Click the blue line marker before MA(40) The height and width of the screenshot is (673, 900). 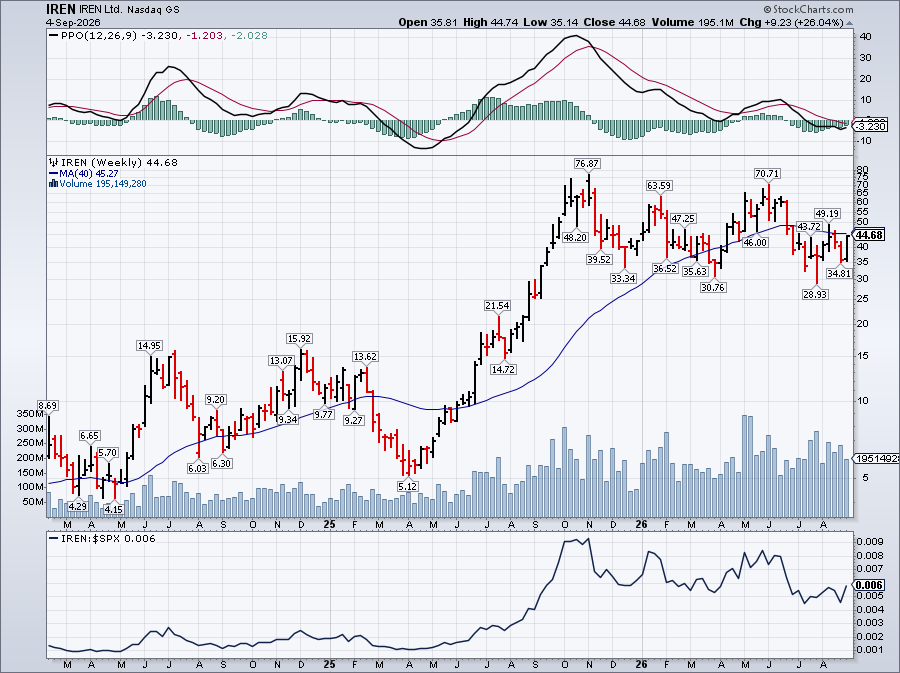pos(54,173)
